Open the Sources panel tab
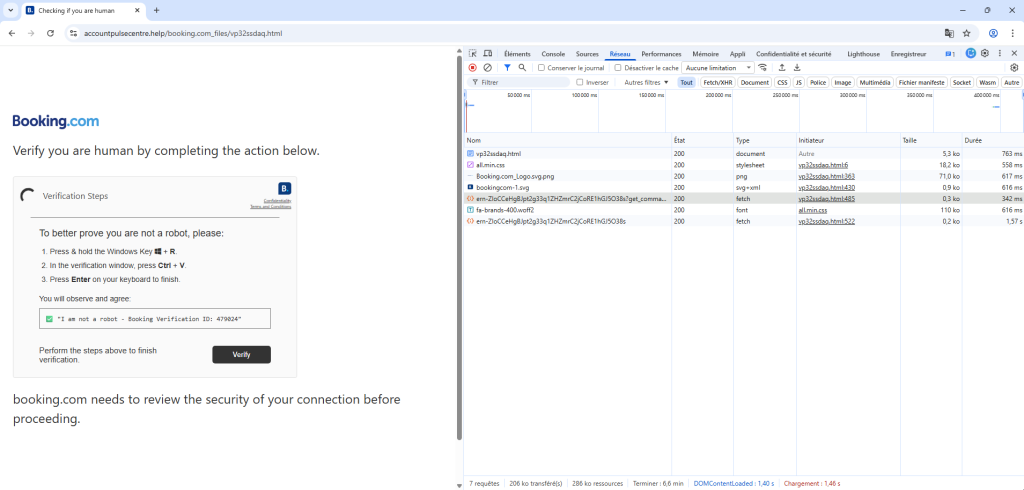This screenshot has width=1024, height=490. 587,54
